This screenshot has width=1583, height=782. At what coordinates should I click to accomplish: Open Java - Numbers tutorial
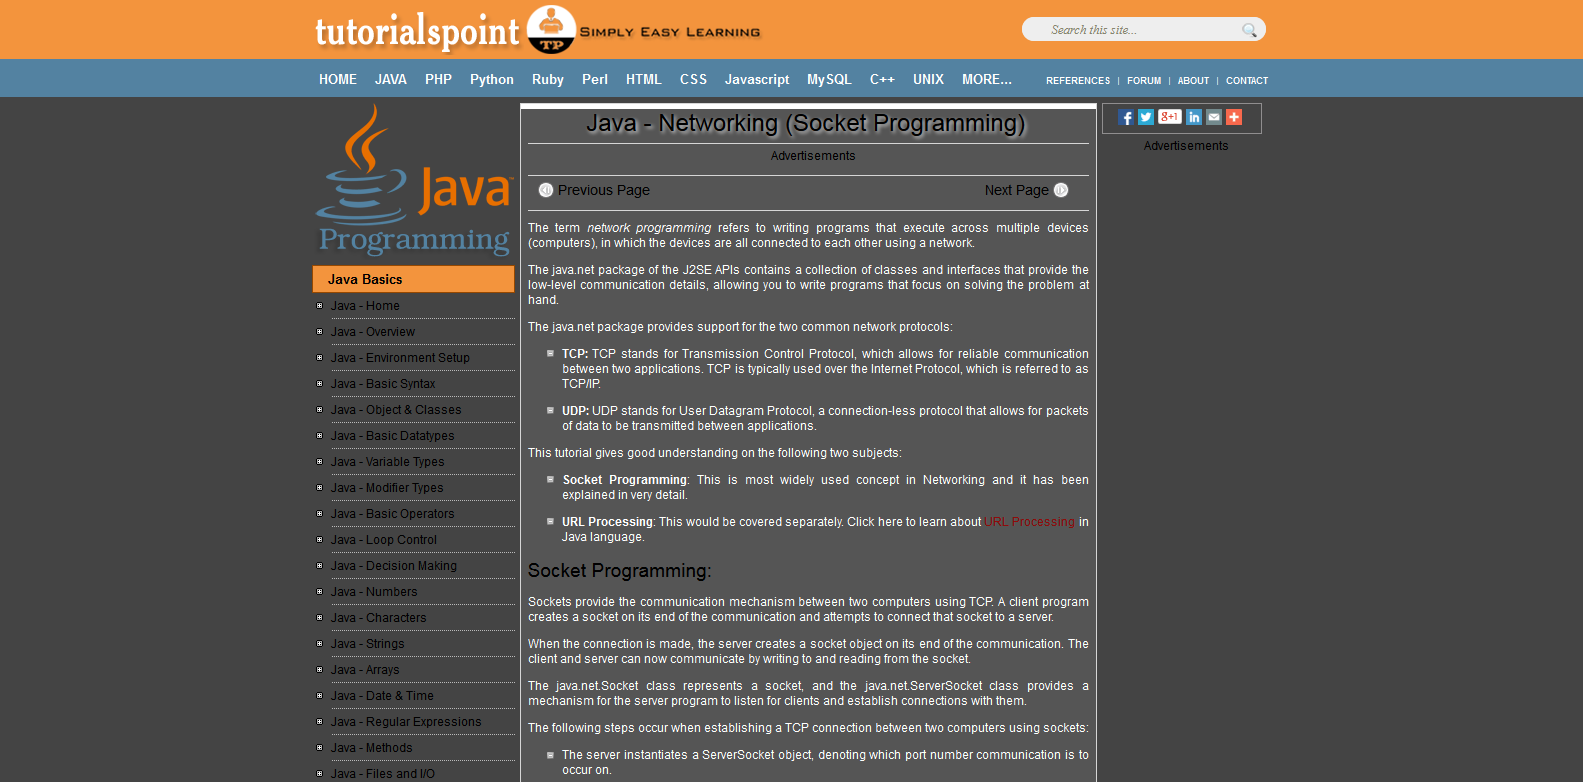374,592
